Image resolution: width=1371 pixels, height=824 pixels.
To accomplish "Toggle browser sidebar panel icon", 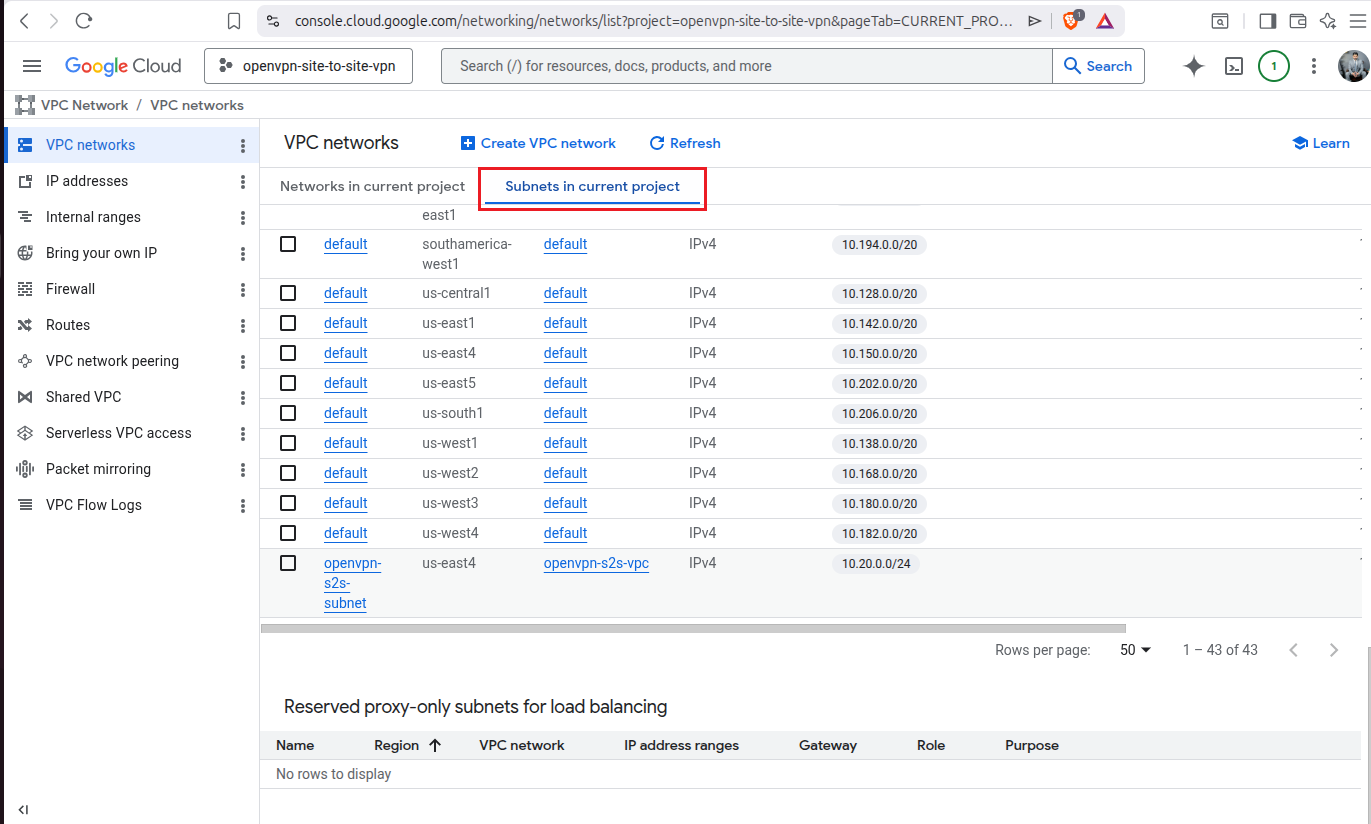I will coord(1267,20).
